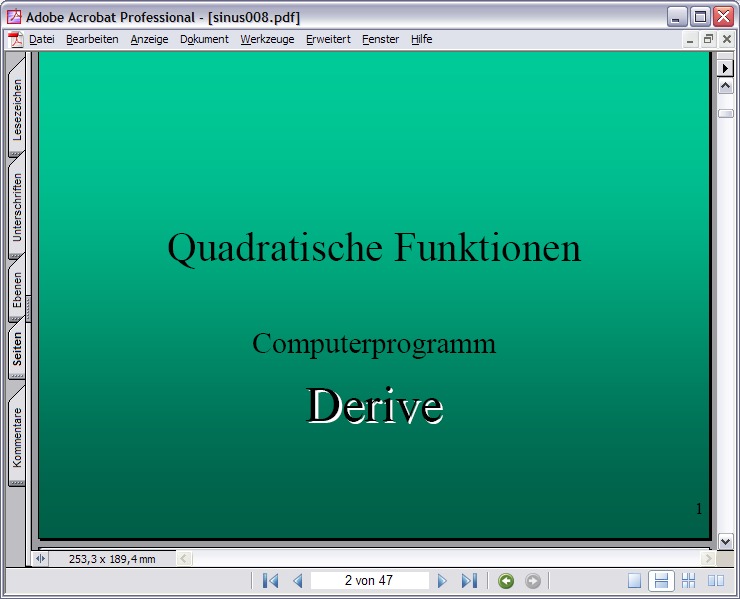Click the green previous view arrow

coord(506,581)
